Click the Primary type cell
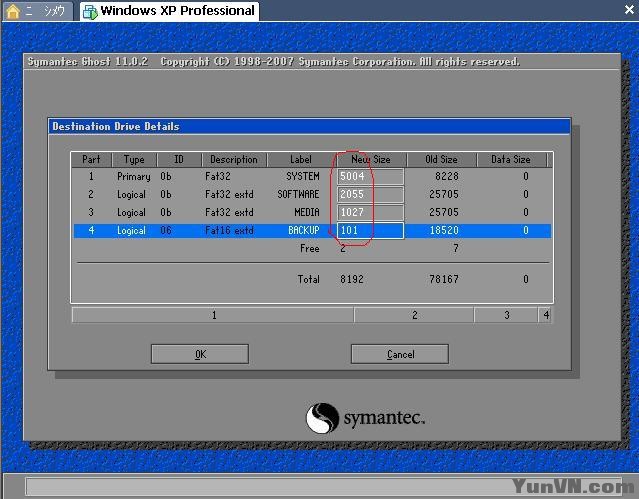 pyautogui.click(x=134, y=177)
